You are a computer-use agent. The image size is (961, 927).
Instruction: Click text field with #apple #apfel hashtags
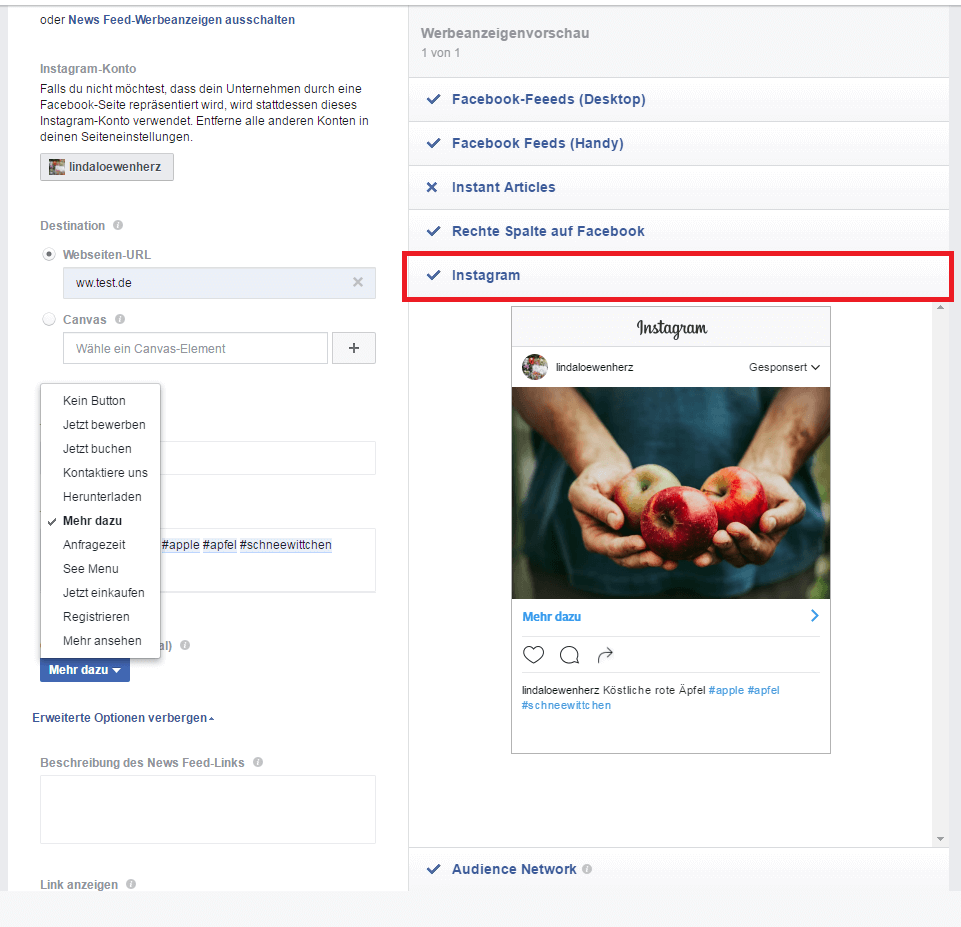pyautogui.click(x=268, y=560)
